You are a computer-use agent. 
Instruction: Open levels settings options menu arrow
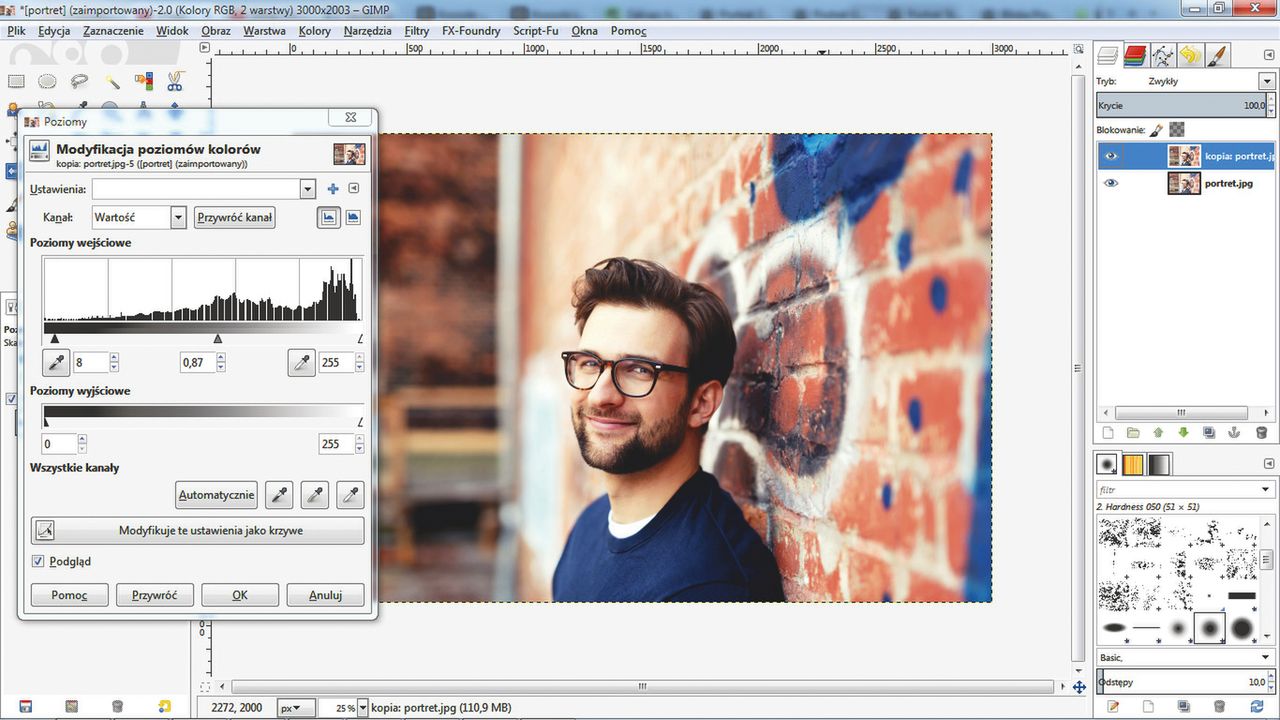click(x=353, y=189)
